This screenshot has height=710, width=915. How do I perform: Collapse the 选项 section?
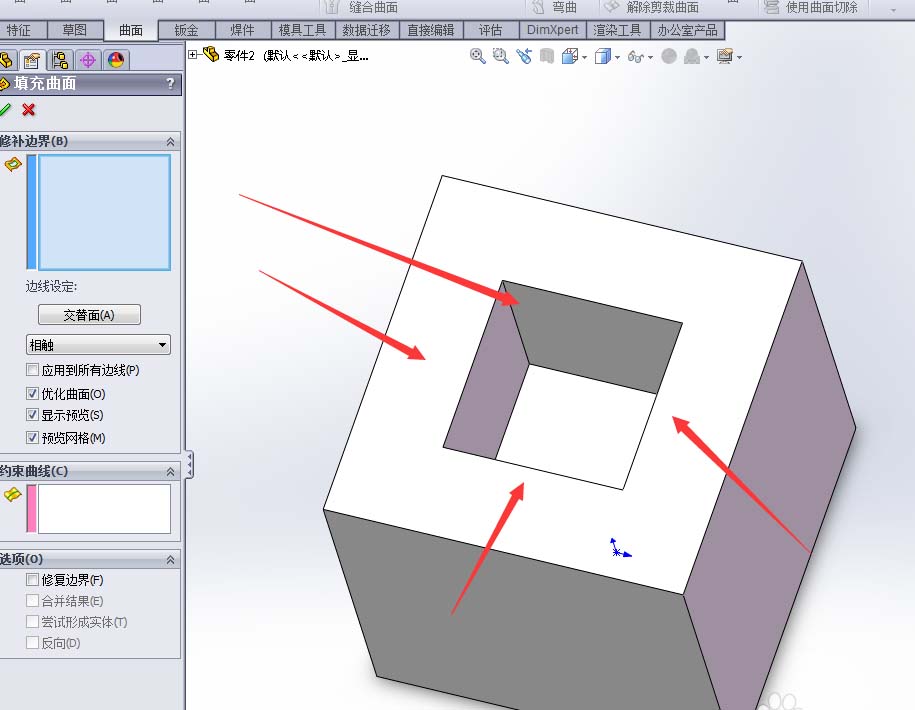(170, 559)
